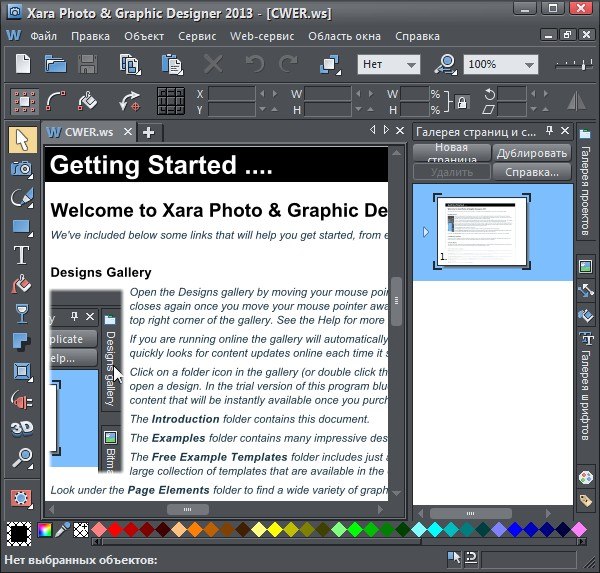Activate the 3D extrude tool

21,429
